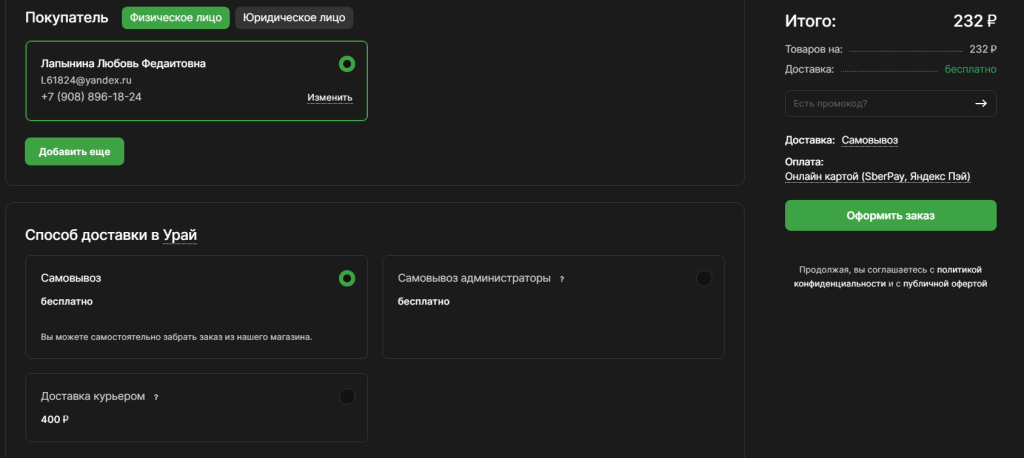The image size is (1024, 458).
Task: Click the Изменить link in the buyer card
Action: tap(329, 98)
